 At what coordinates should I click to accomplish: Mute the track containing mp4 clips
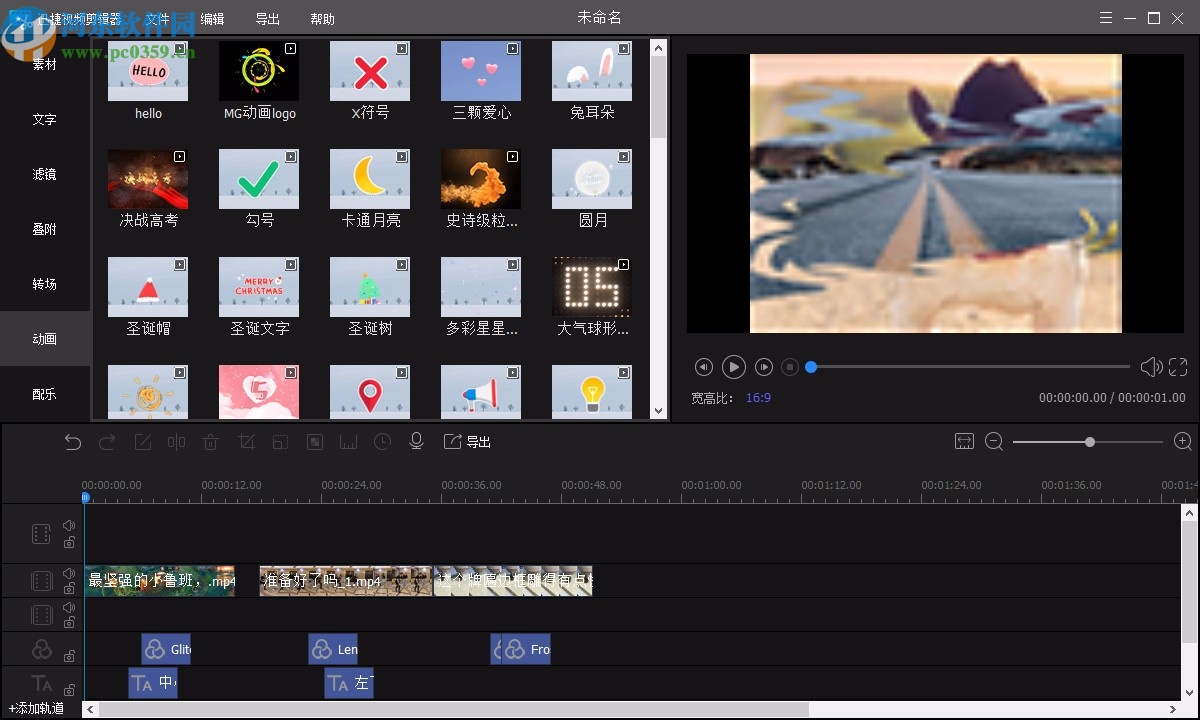coord(69,573)
